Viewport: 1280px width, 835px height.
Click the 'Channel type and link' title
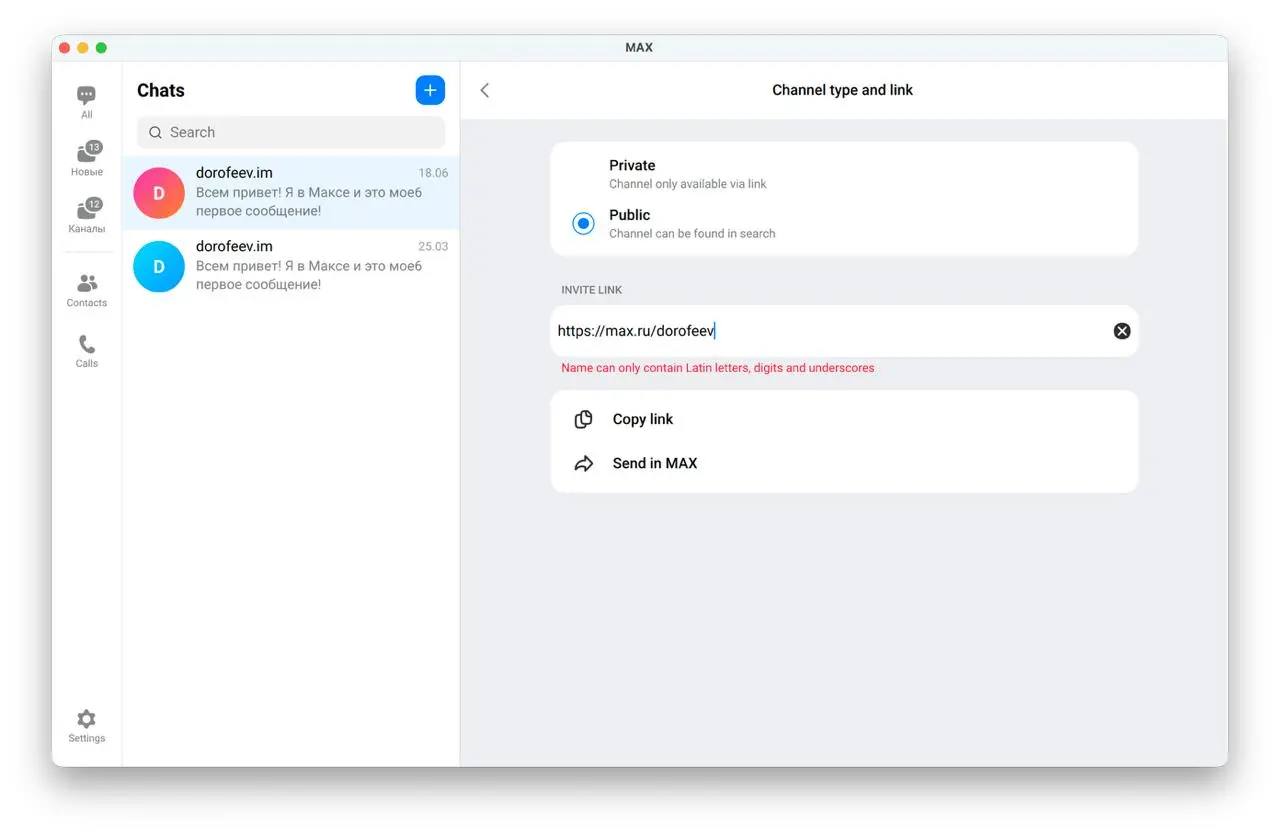pyautogui.click(x=843, y=90)
